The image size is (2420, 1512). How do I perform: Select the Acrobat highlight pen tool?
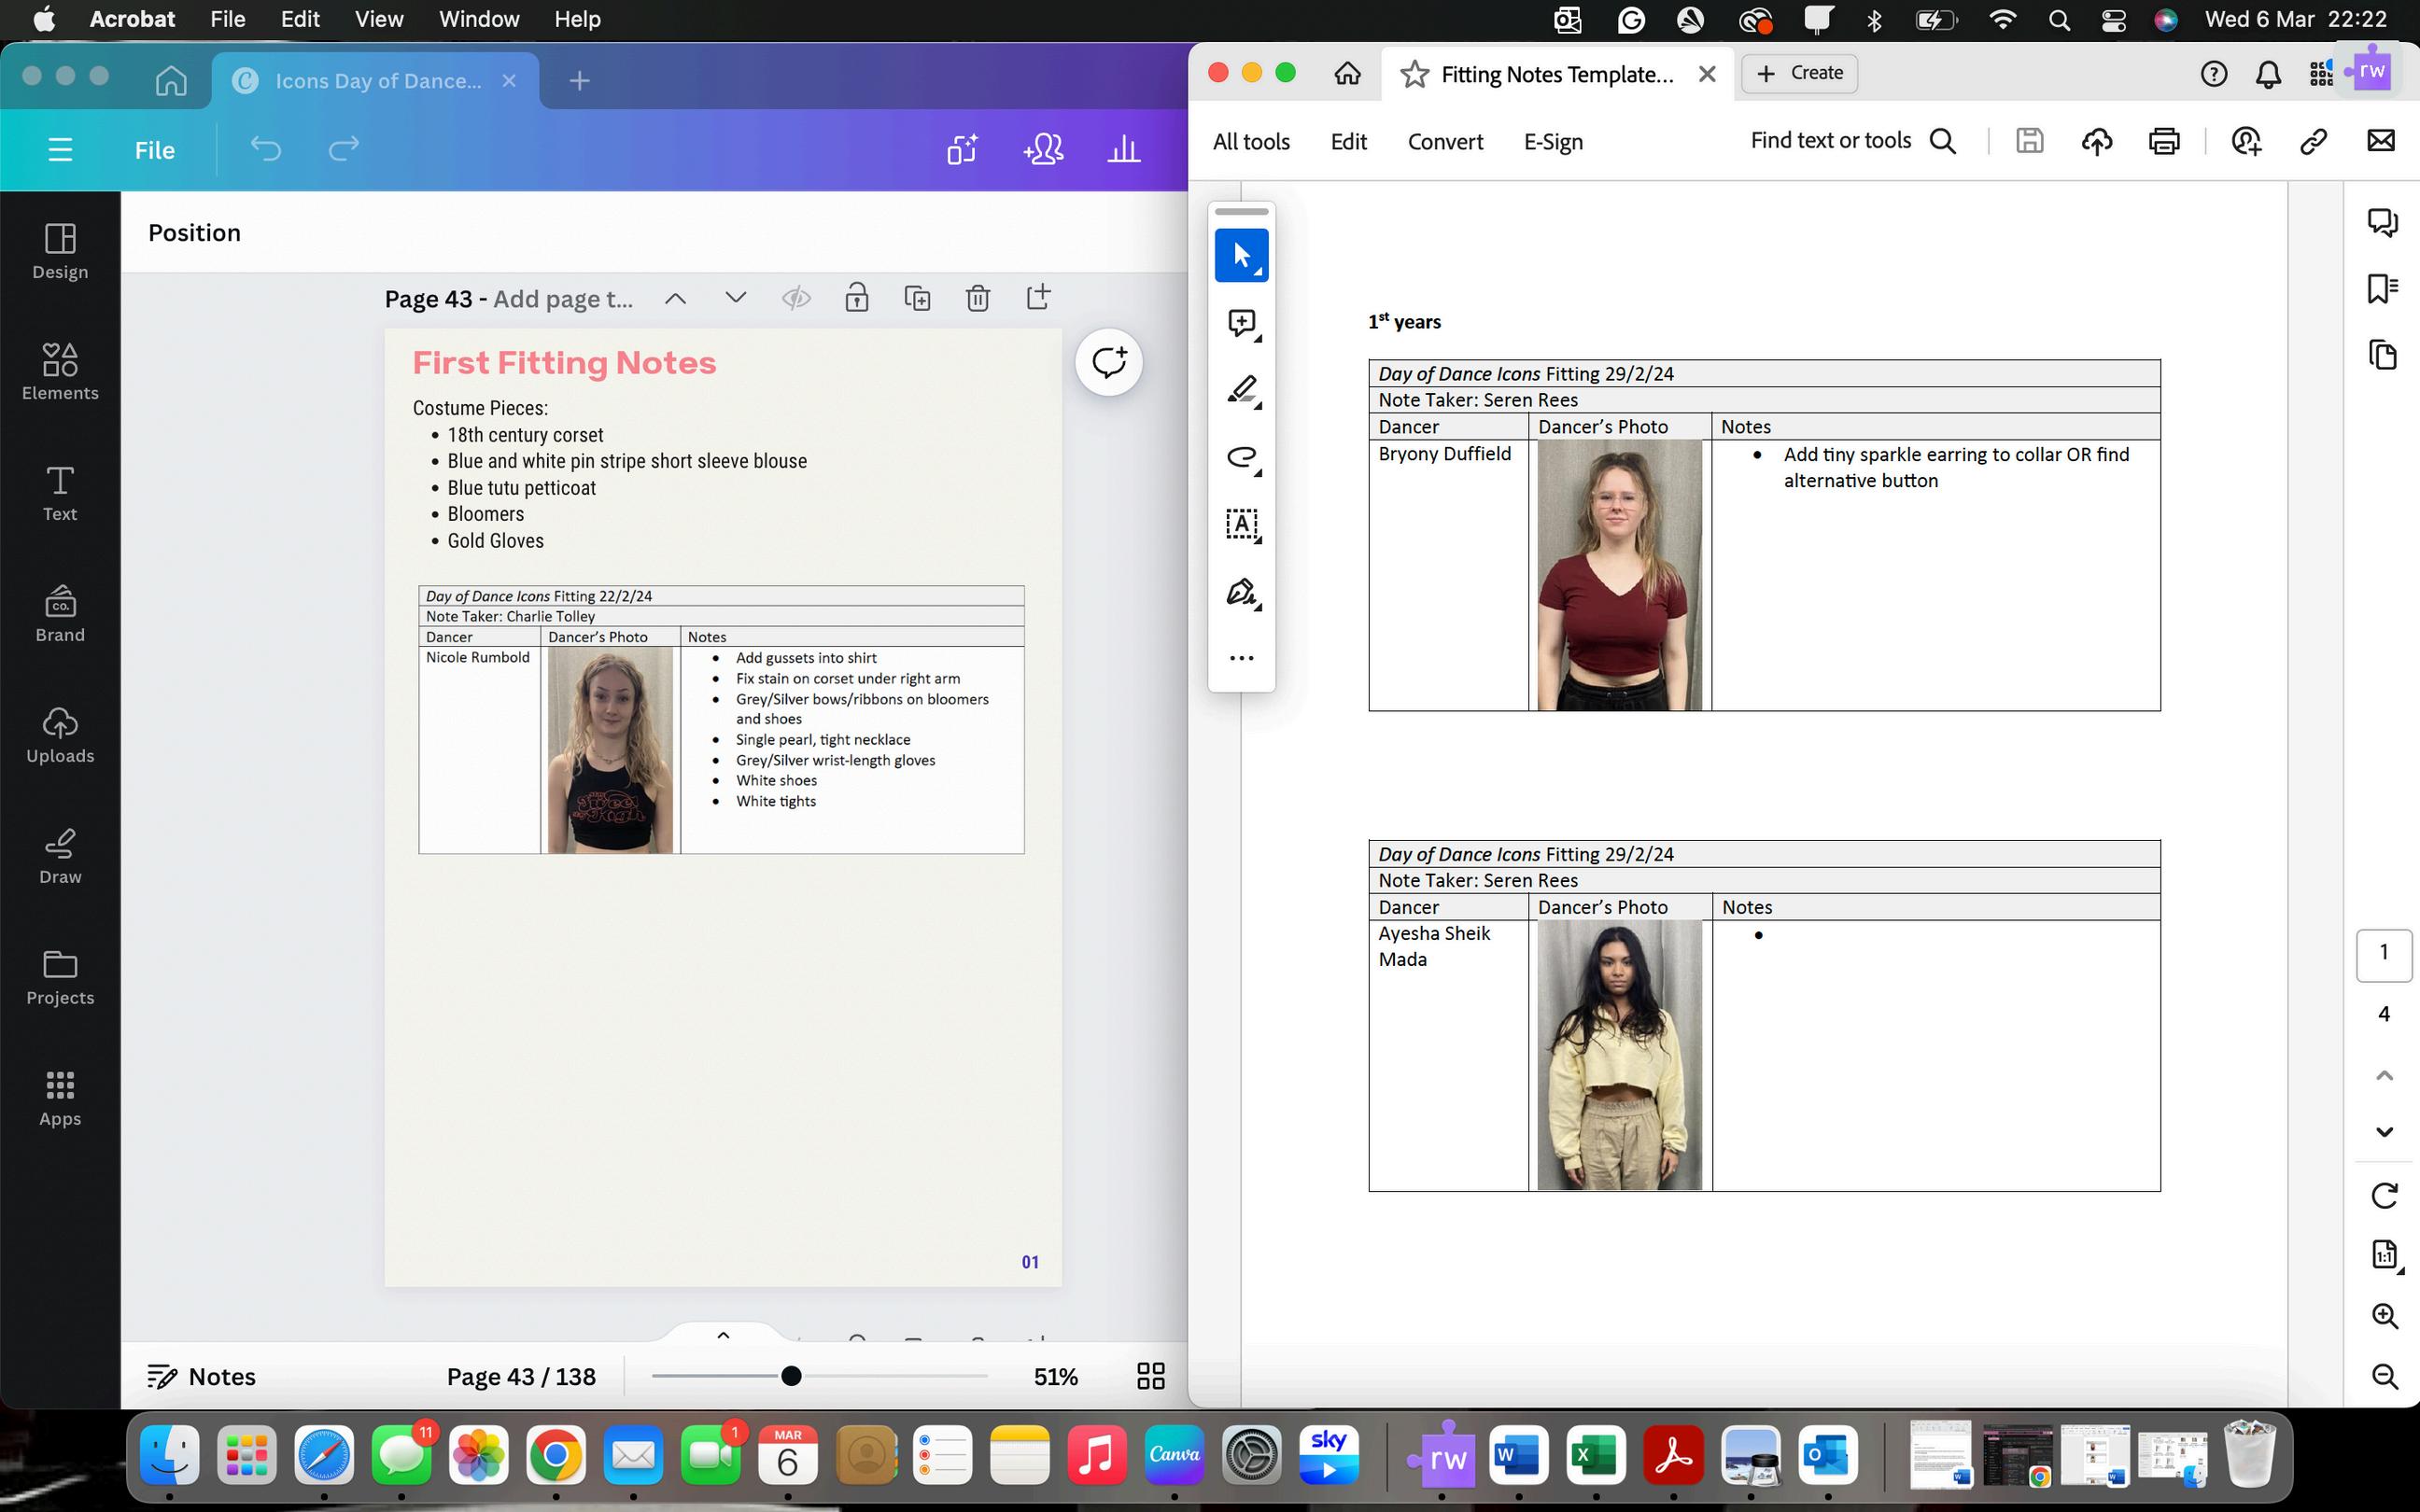(1241, 389)
